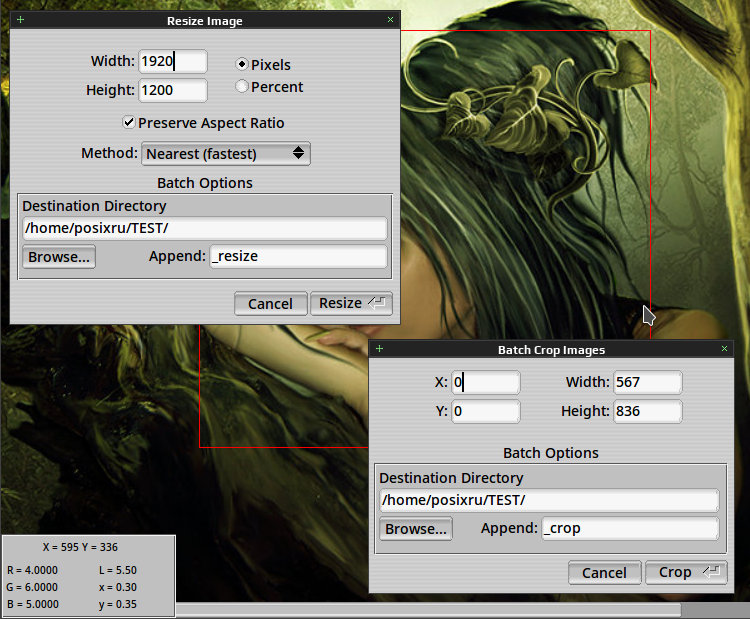The height and width of the screenshot is (619, 750).
Task: Cancel the Resize Image dialog
Action: tap(271, 304)
